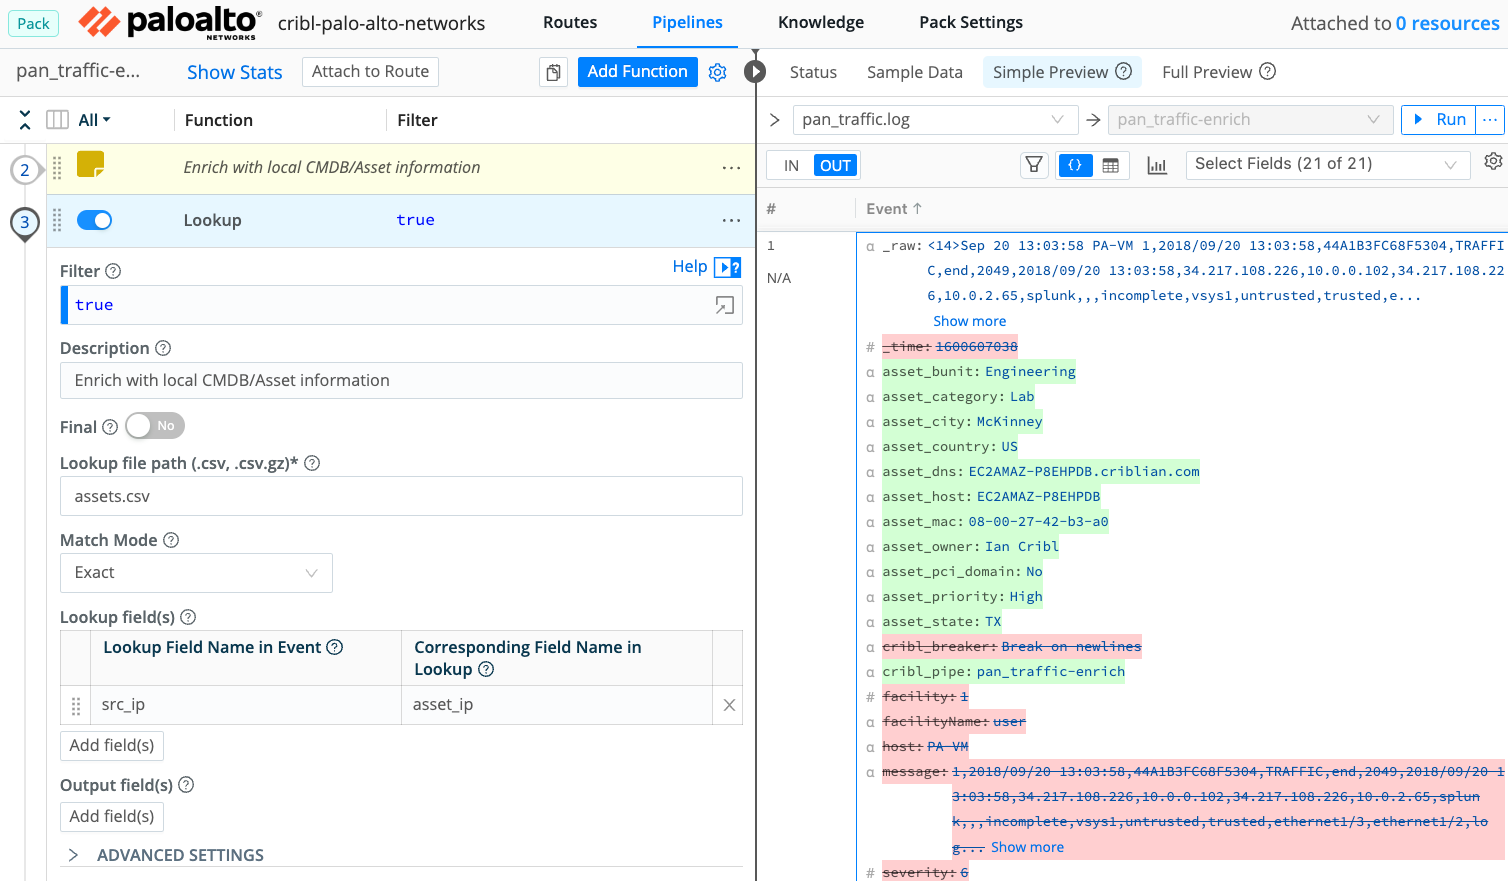Open pipeline settings gear icon
Image resolution: width=1508 pixels, height=881 pixels.
[717, 72]
